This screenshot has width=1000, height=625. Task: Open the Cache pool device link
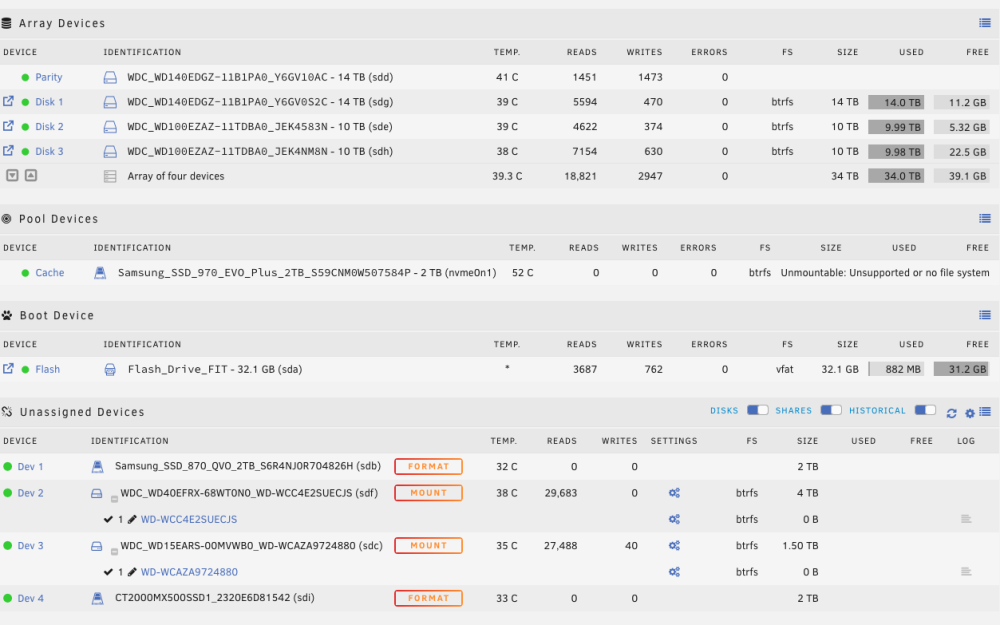pos(50,273)
